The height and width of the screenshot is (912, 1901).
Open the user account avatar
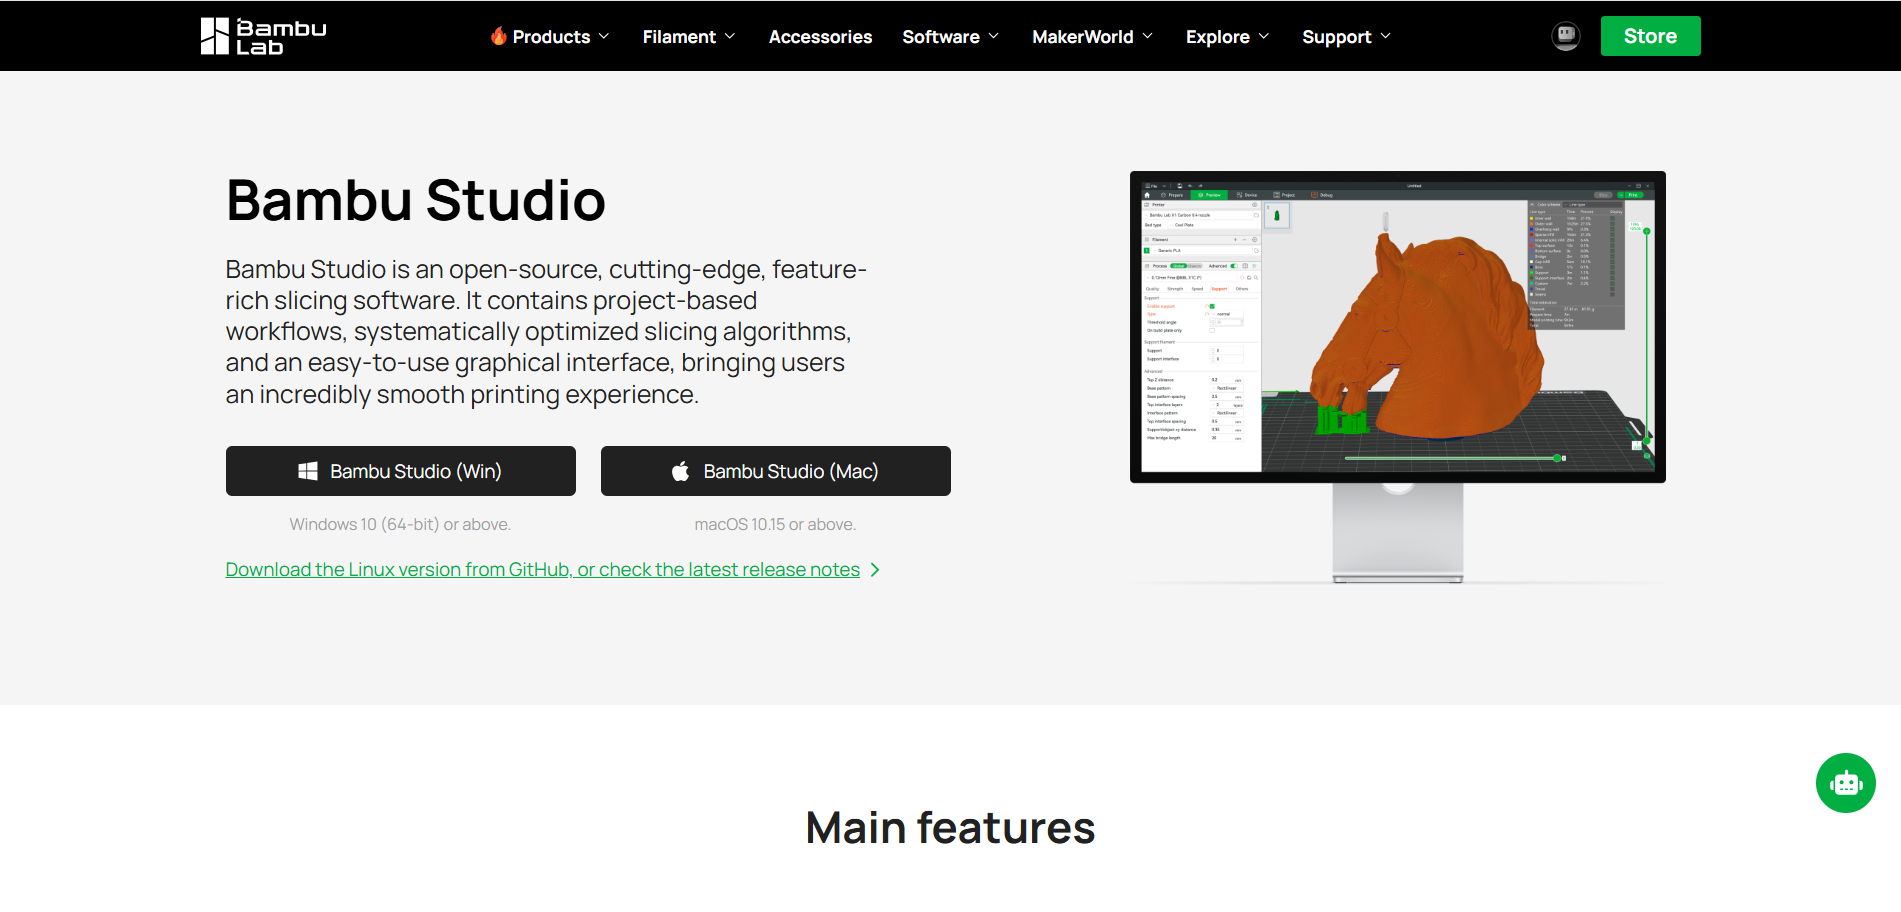pyautogui.click(x=1566, y=36)
